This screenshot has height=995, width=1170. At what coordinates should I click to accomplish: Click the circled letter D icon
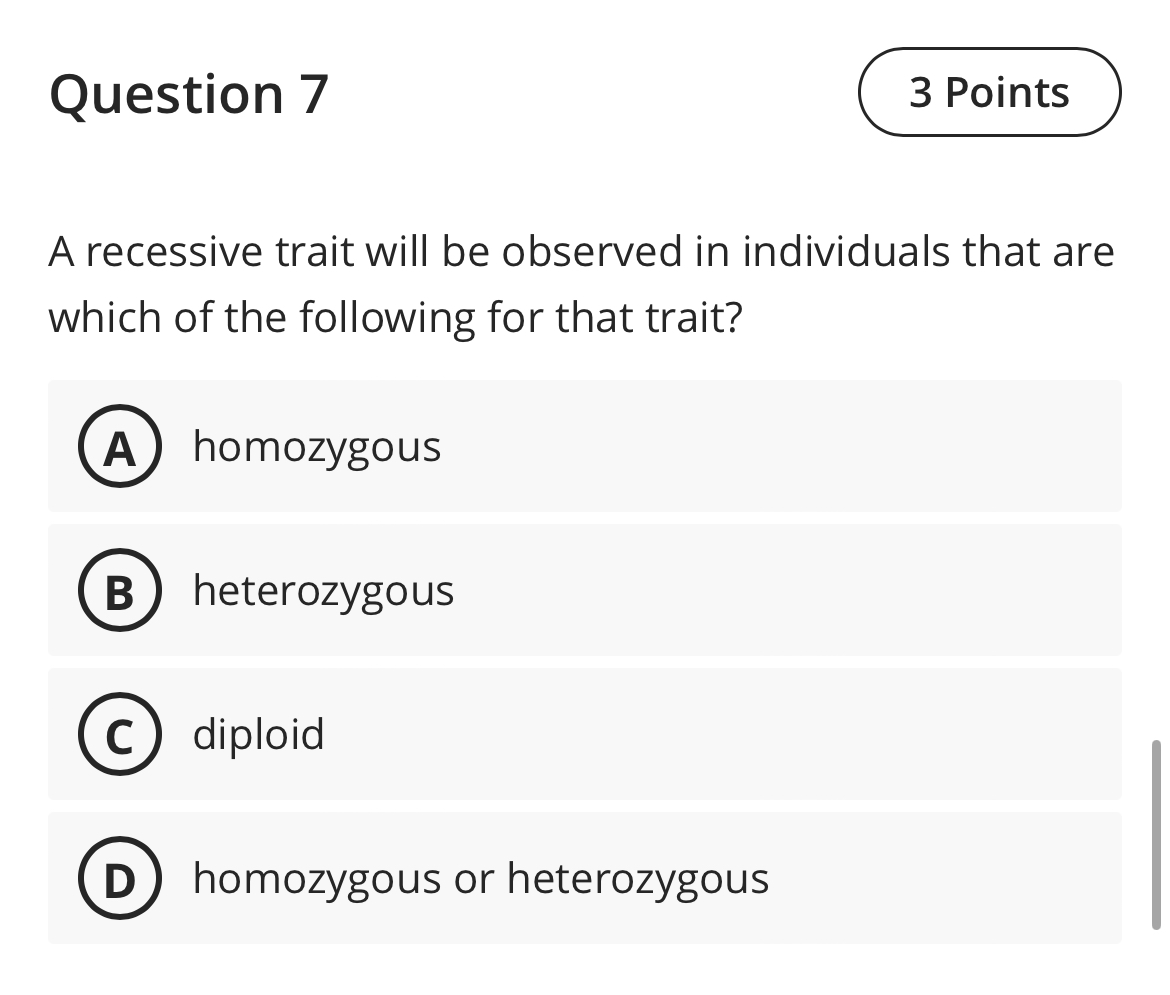click(x=119, y=878)
